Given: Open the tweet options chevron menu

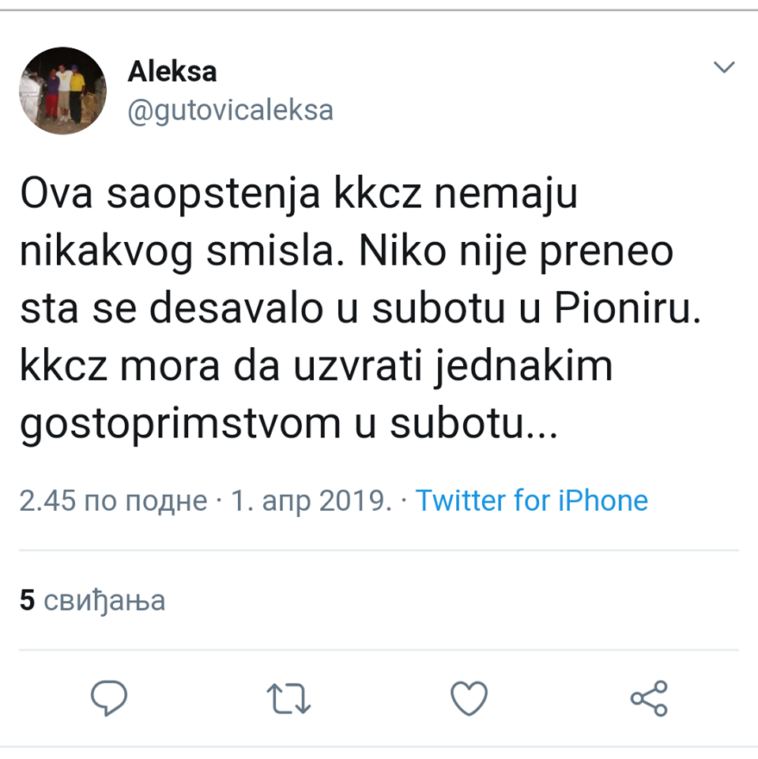Looking at the screenshot, I should coord(722,67).
